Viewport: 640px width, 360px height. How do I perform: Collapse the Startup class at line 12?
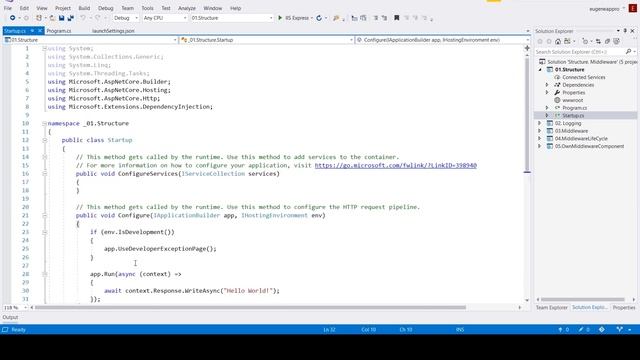(44, 140)
